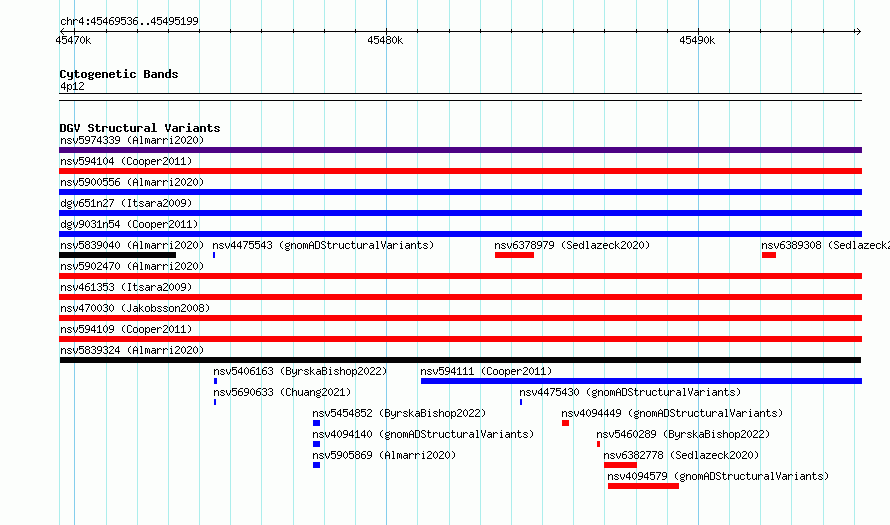This screenshot has height=525, width=890.
Task: Click the red nsv594104 variant bar
Action: coord(460,171)
